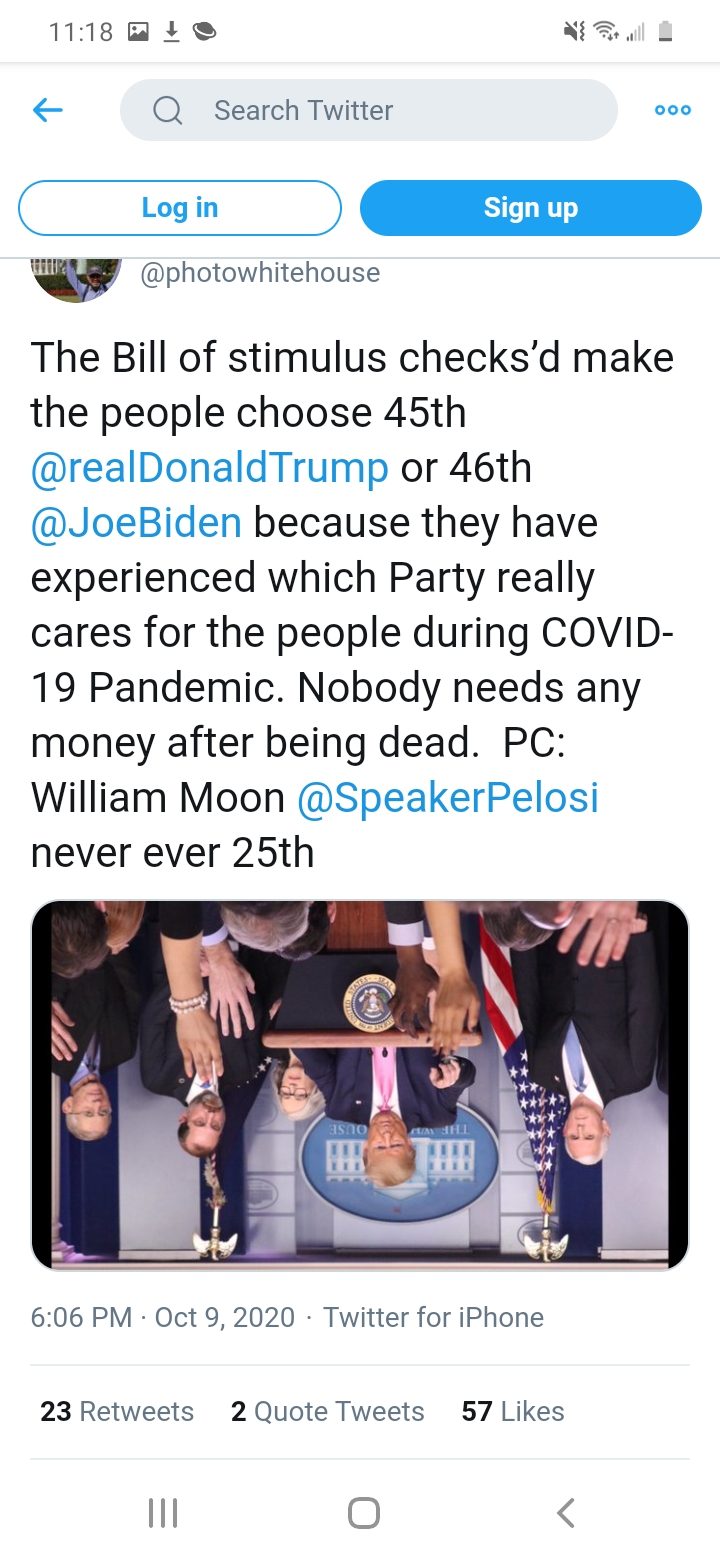Tap the Android back navigation chevron
This screenshot has width=720, height=1560.
(x=565, y=1512)
